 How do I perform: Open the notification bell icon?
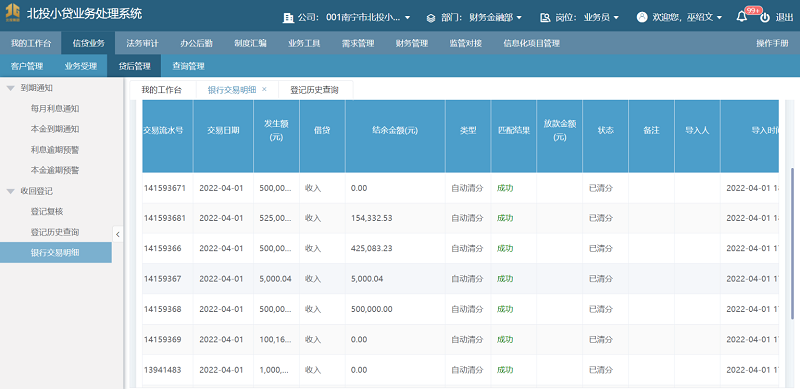coord(741,17)
